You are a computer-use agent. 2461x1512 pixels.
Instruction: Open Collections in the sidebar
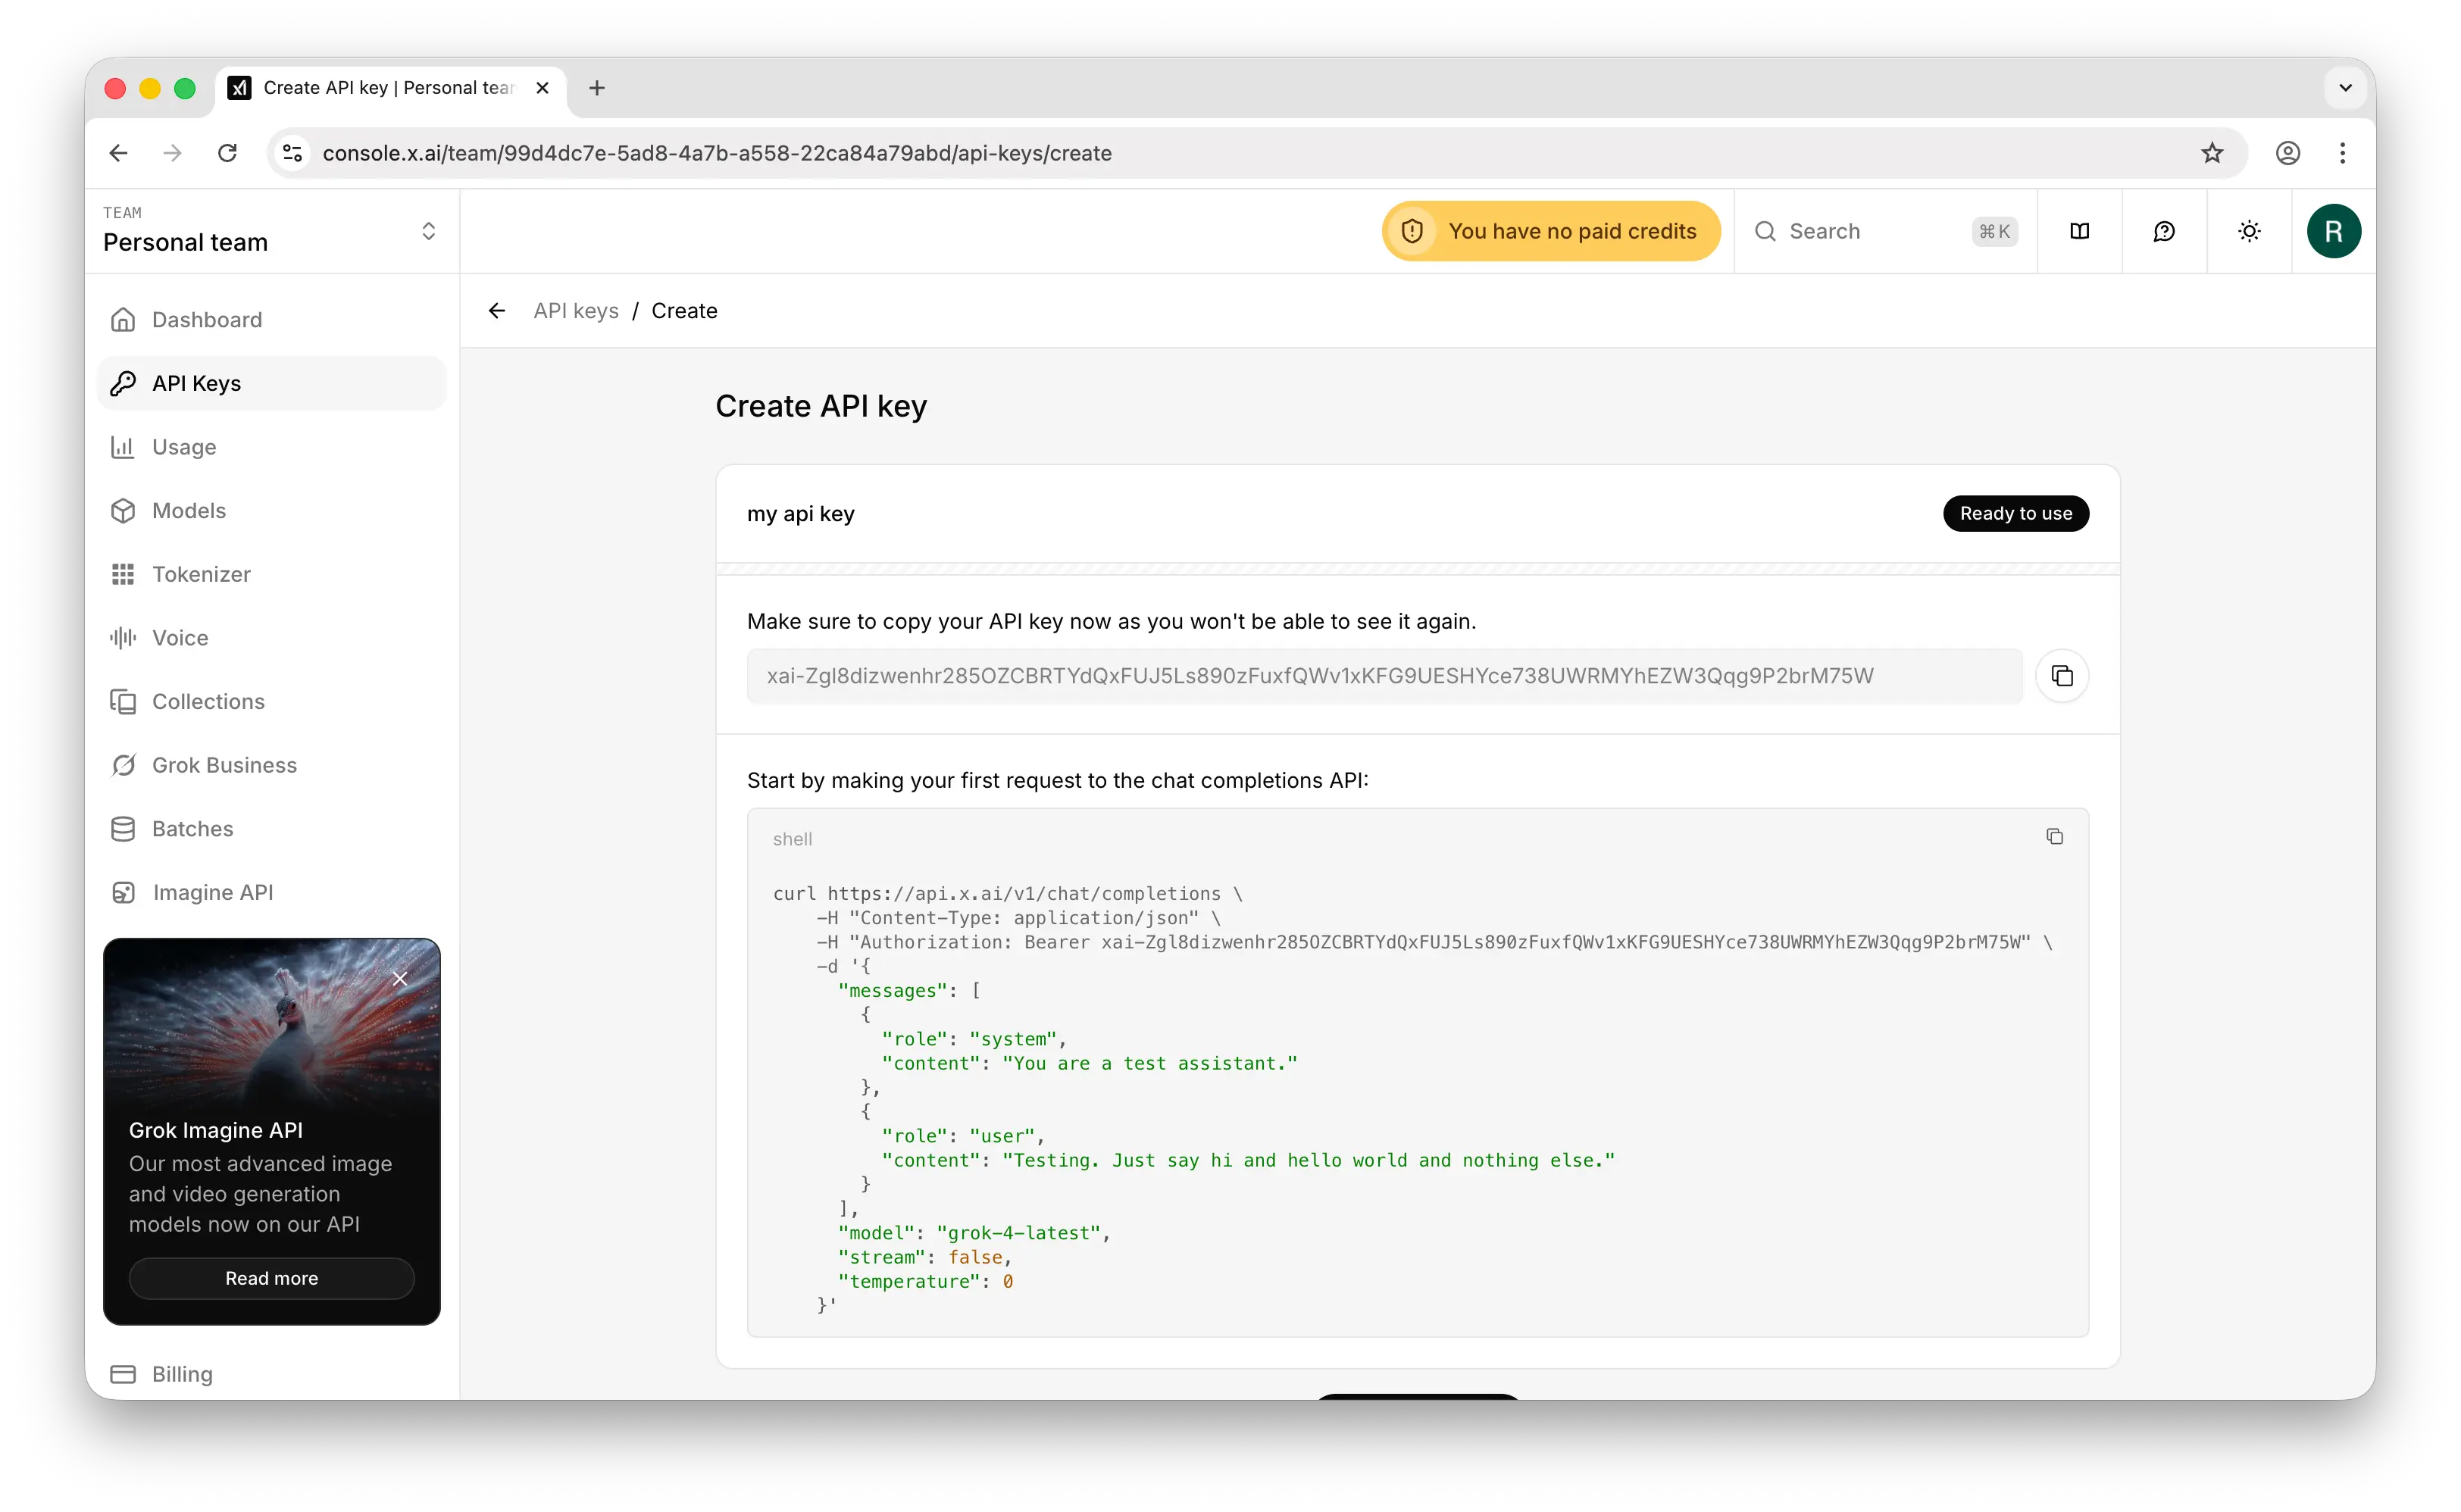pyautogui.click(x=208, y=701)
